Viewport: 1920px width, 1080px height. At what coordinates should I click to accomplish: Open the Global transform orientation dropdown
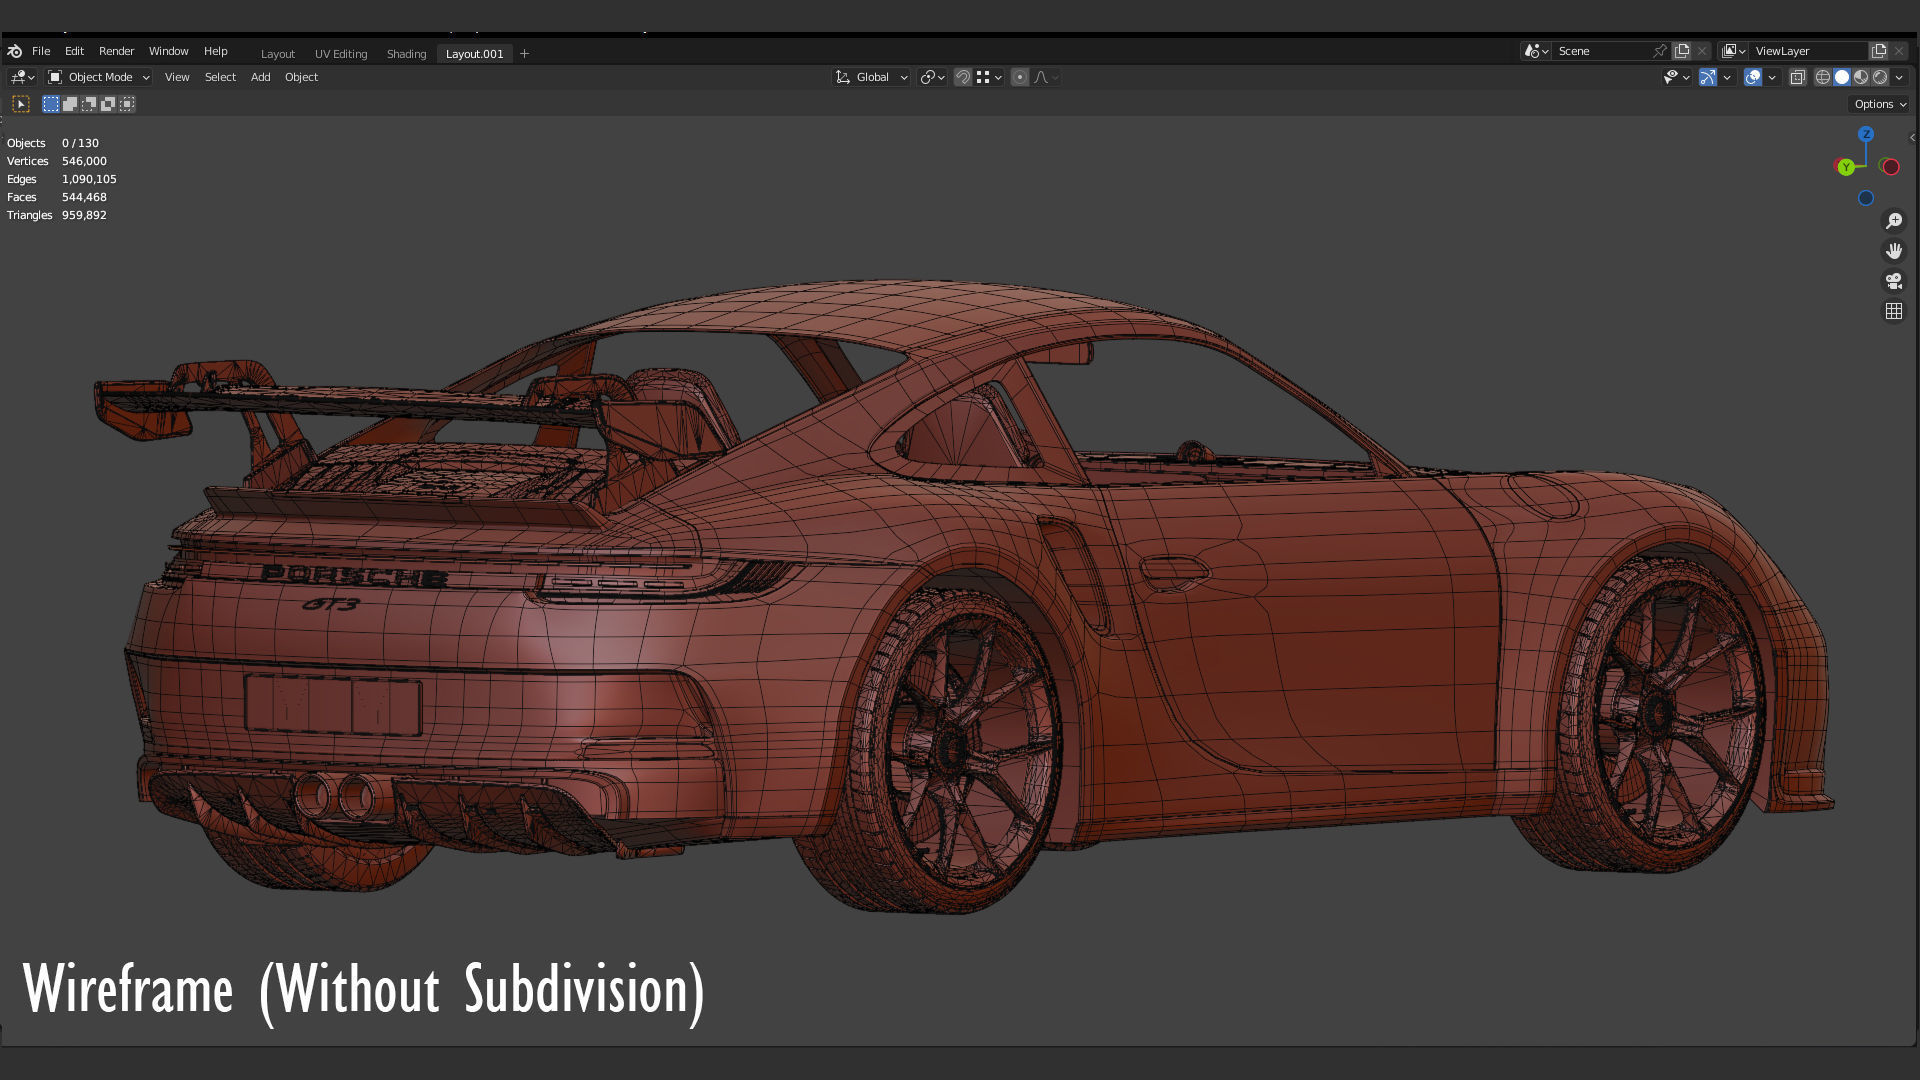(x=871, y=77)
